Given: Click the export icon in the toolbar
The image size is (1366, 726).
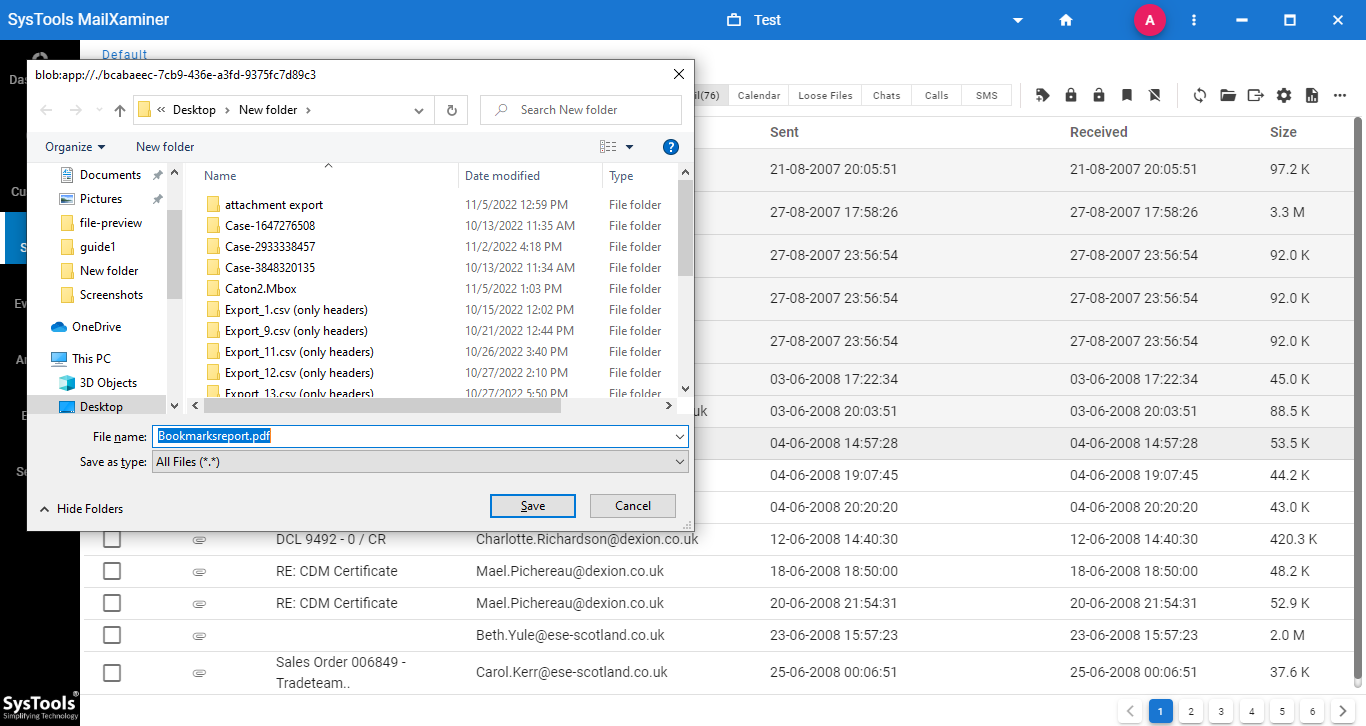Looking at the screenshot, I should [x=1256, y=95].
